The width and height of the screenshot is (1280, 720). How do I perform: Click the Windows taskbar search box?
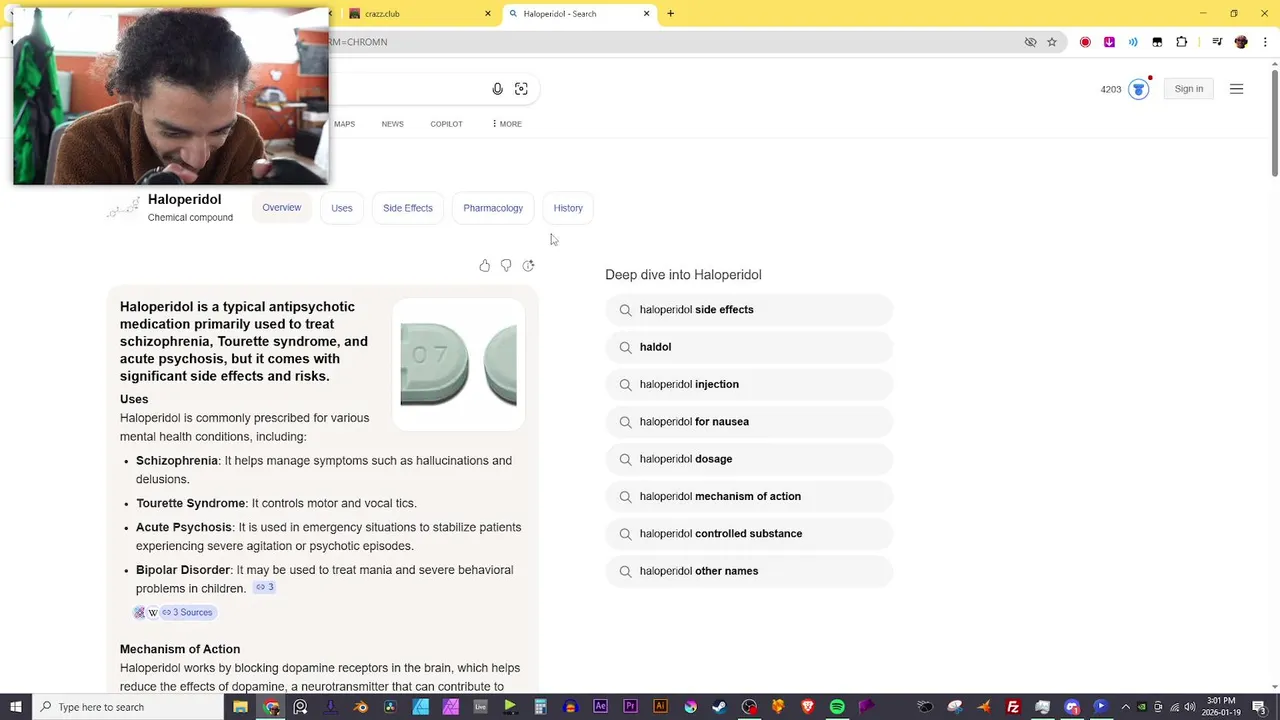coord(127,707)
